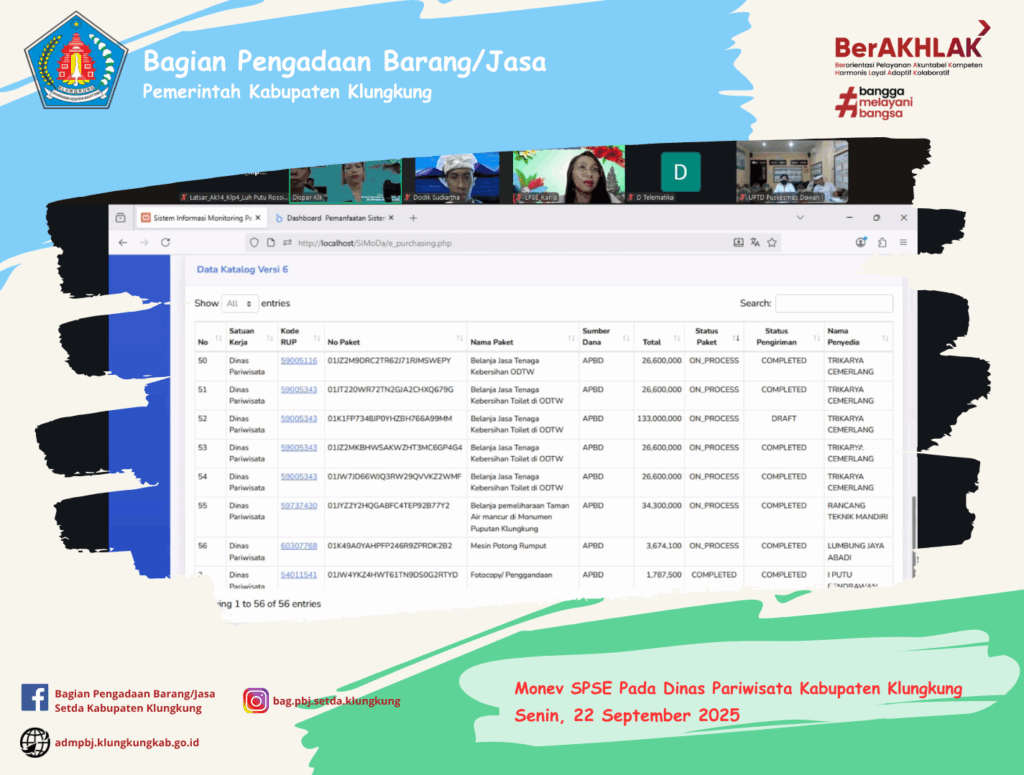
Task: Bookmark this page with the star icon
Action: (x=773, y=242)
